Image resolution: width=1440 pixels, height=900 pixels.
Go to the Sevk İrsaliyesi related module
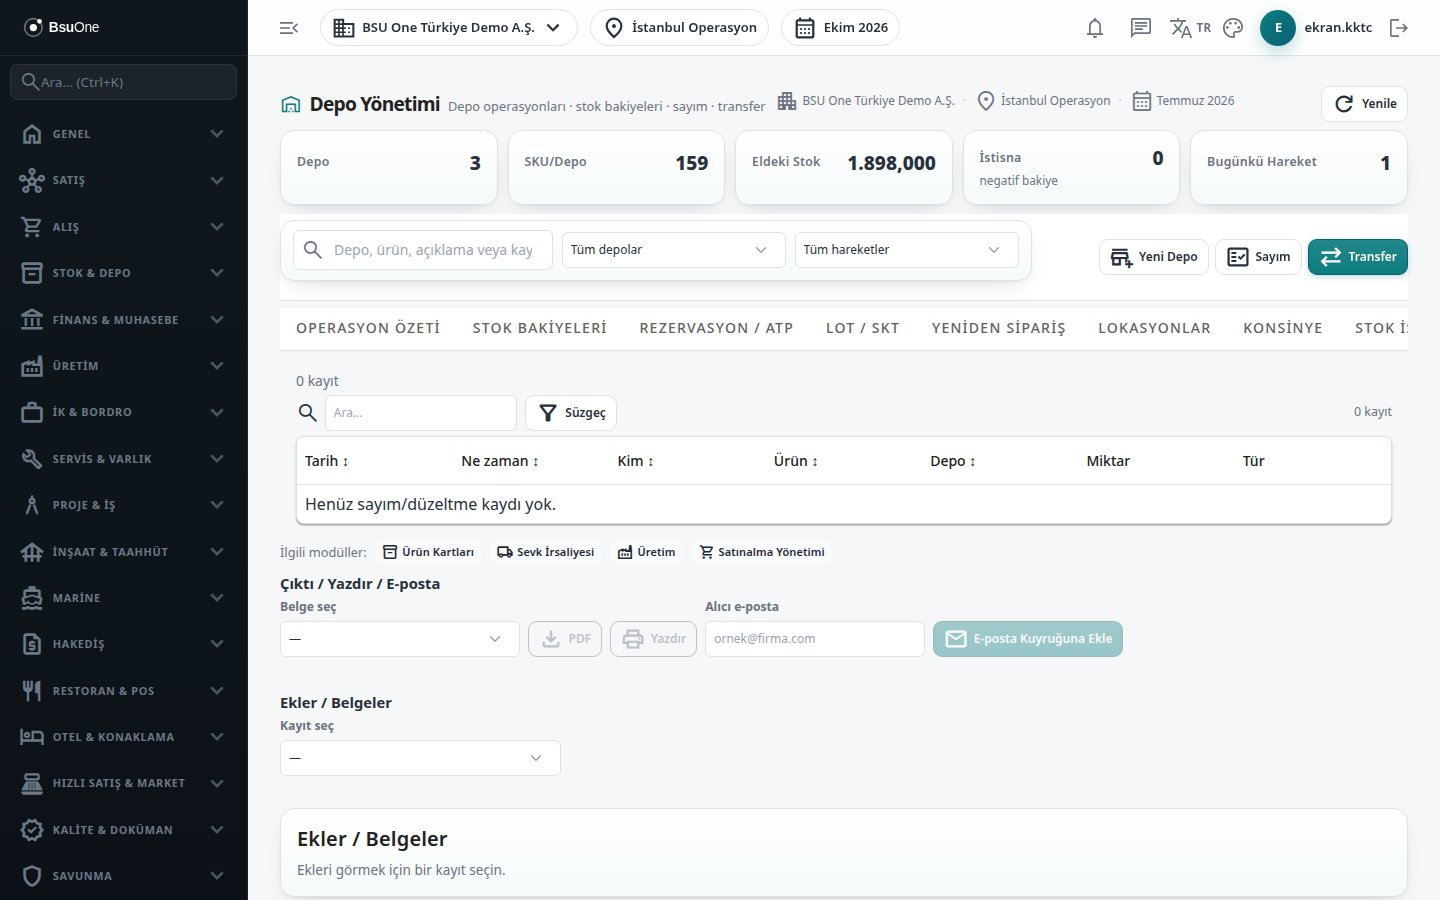coord(545,552)
